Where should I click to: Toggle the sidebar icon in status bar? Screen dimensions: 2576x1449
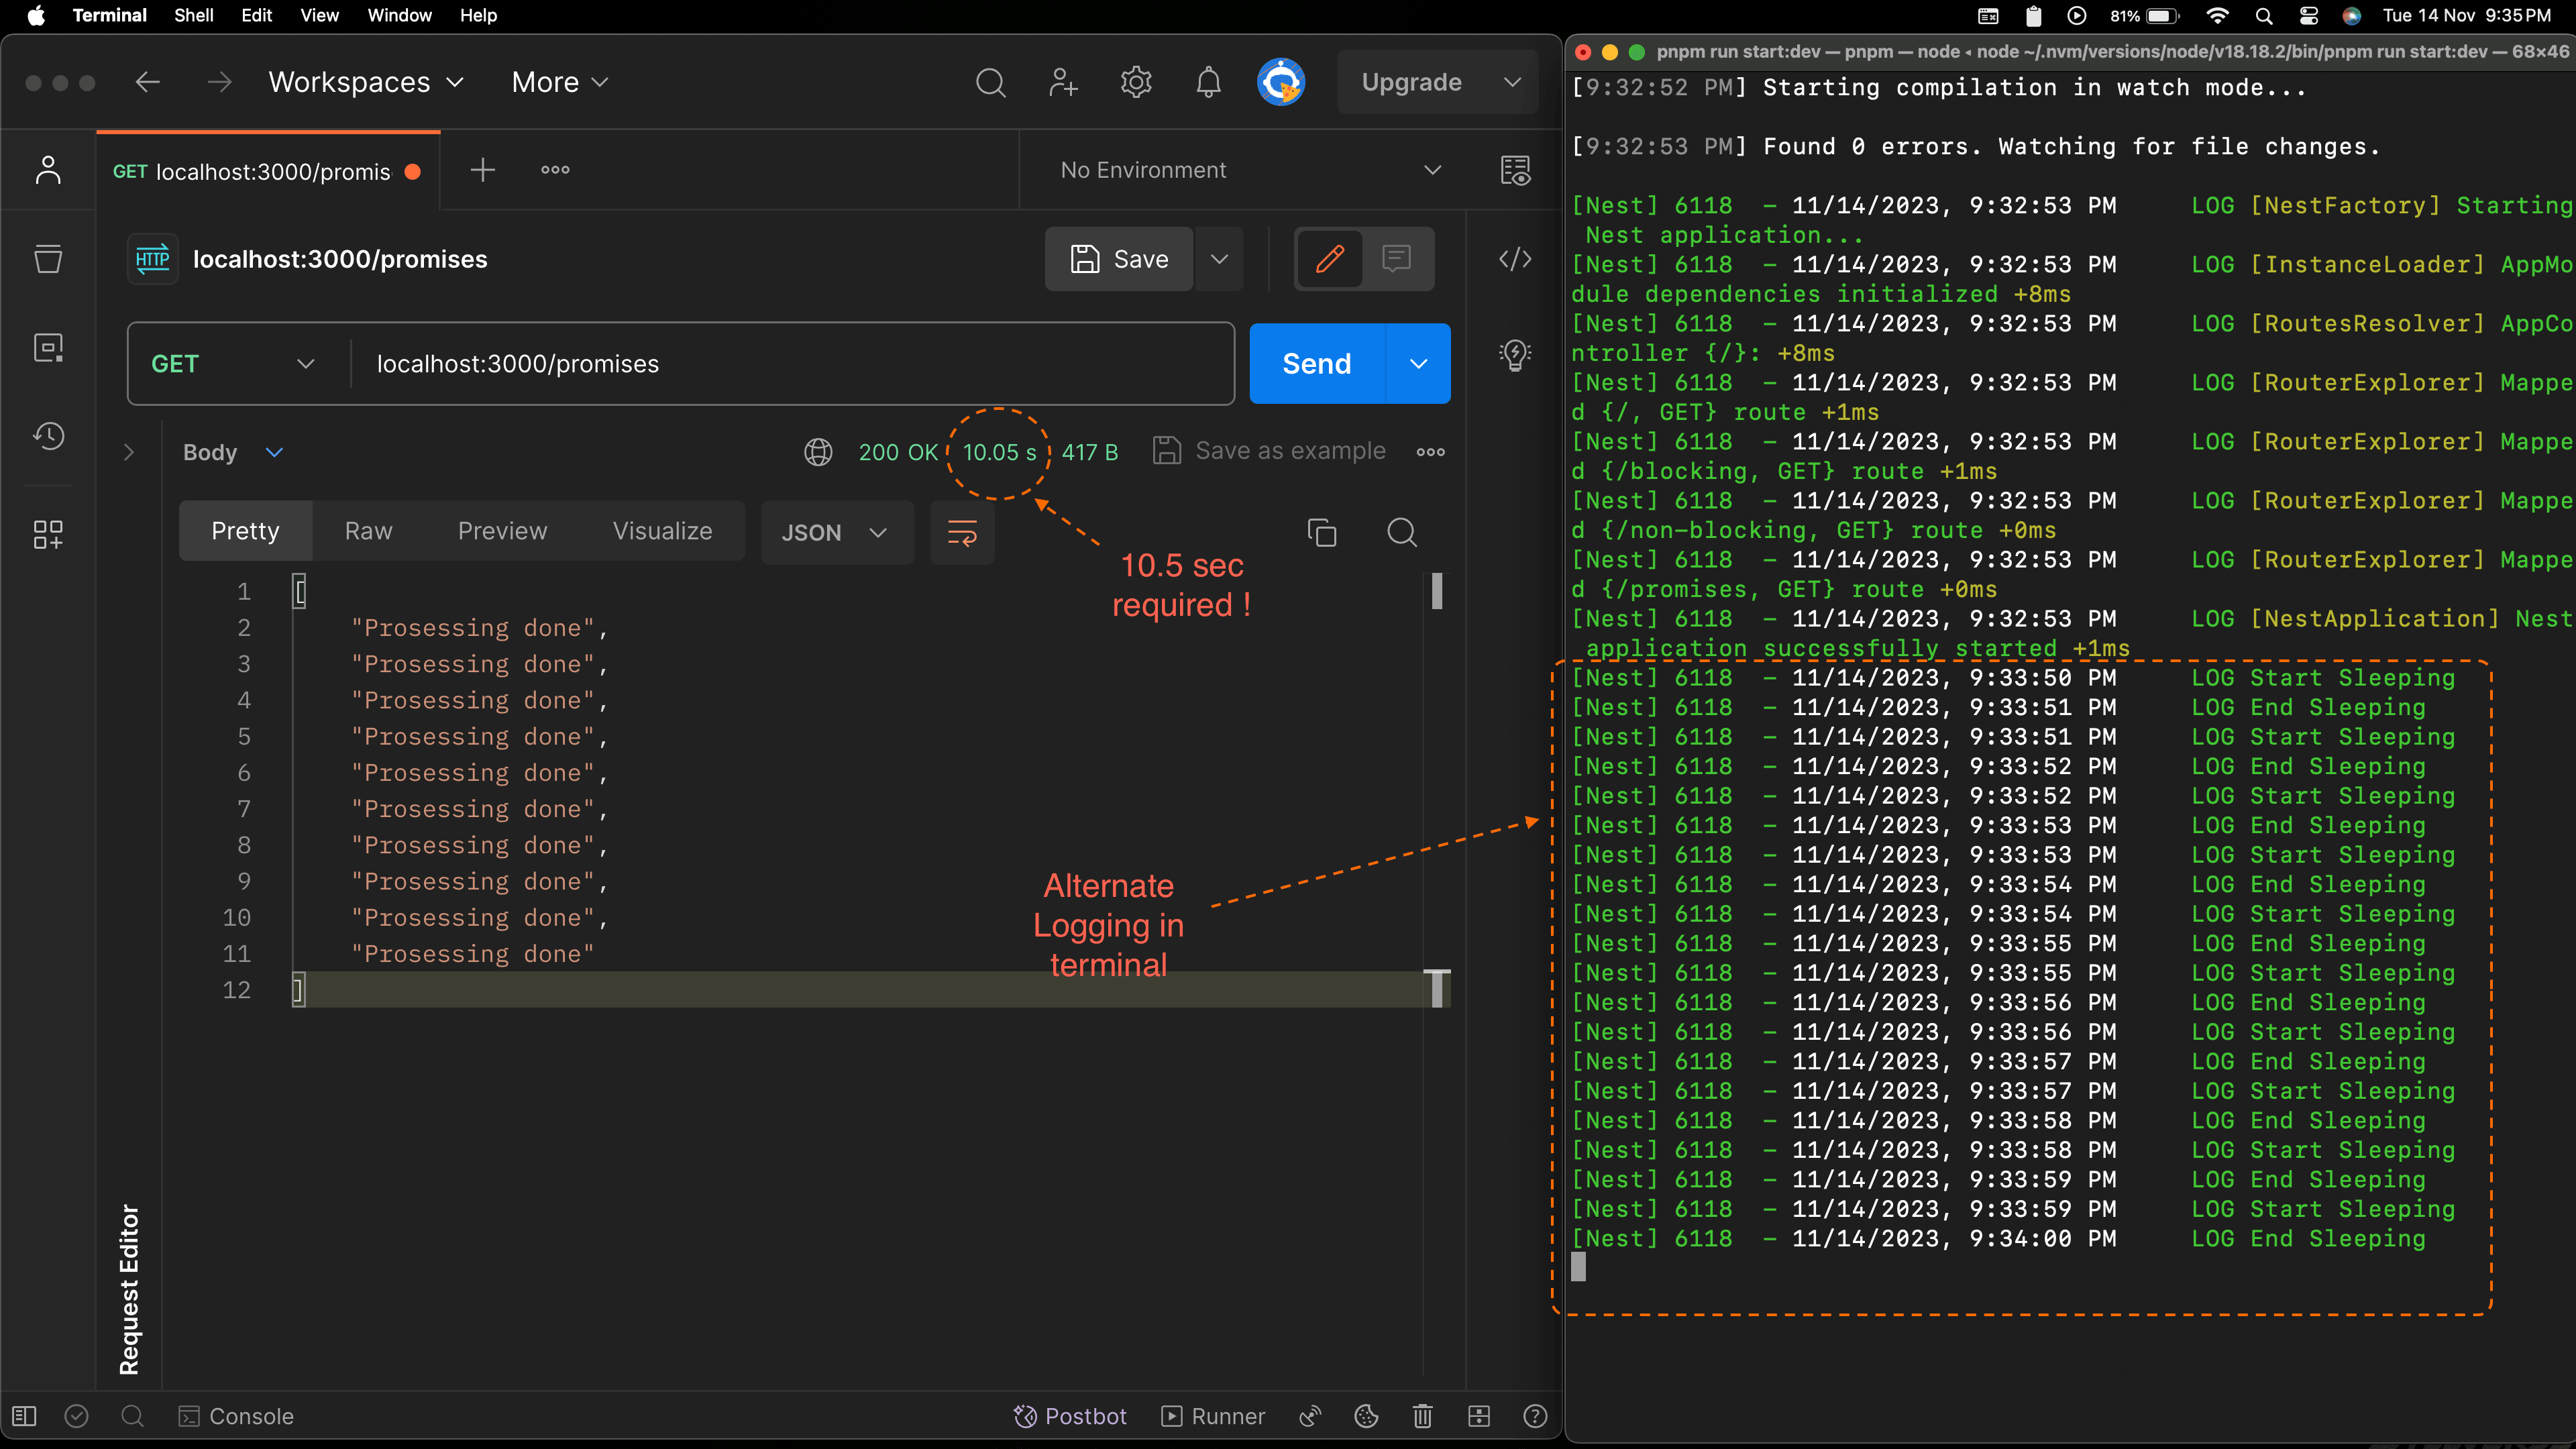point(25,1416)
